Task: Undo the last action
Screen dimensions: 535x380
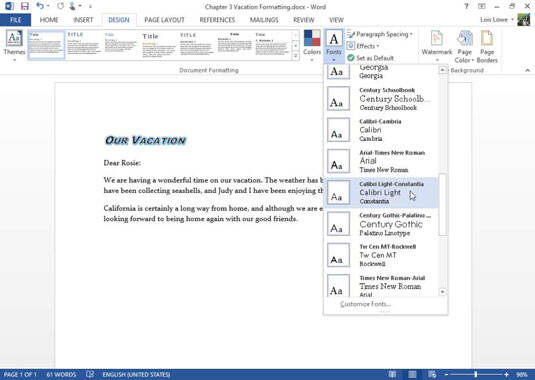Action: click(x=40, y=6)
